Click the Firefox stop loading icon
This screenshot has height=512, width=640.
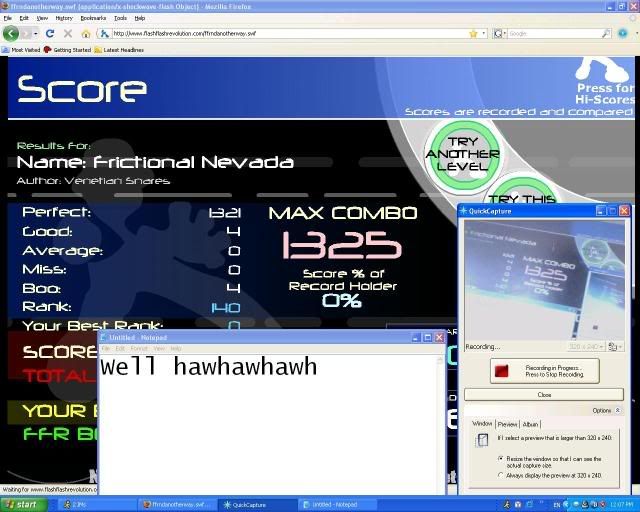[68, 33]
